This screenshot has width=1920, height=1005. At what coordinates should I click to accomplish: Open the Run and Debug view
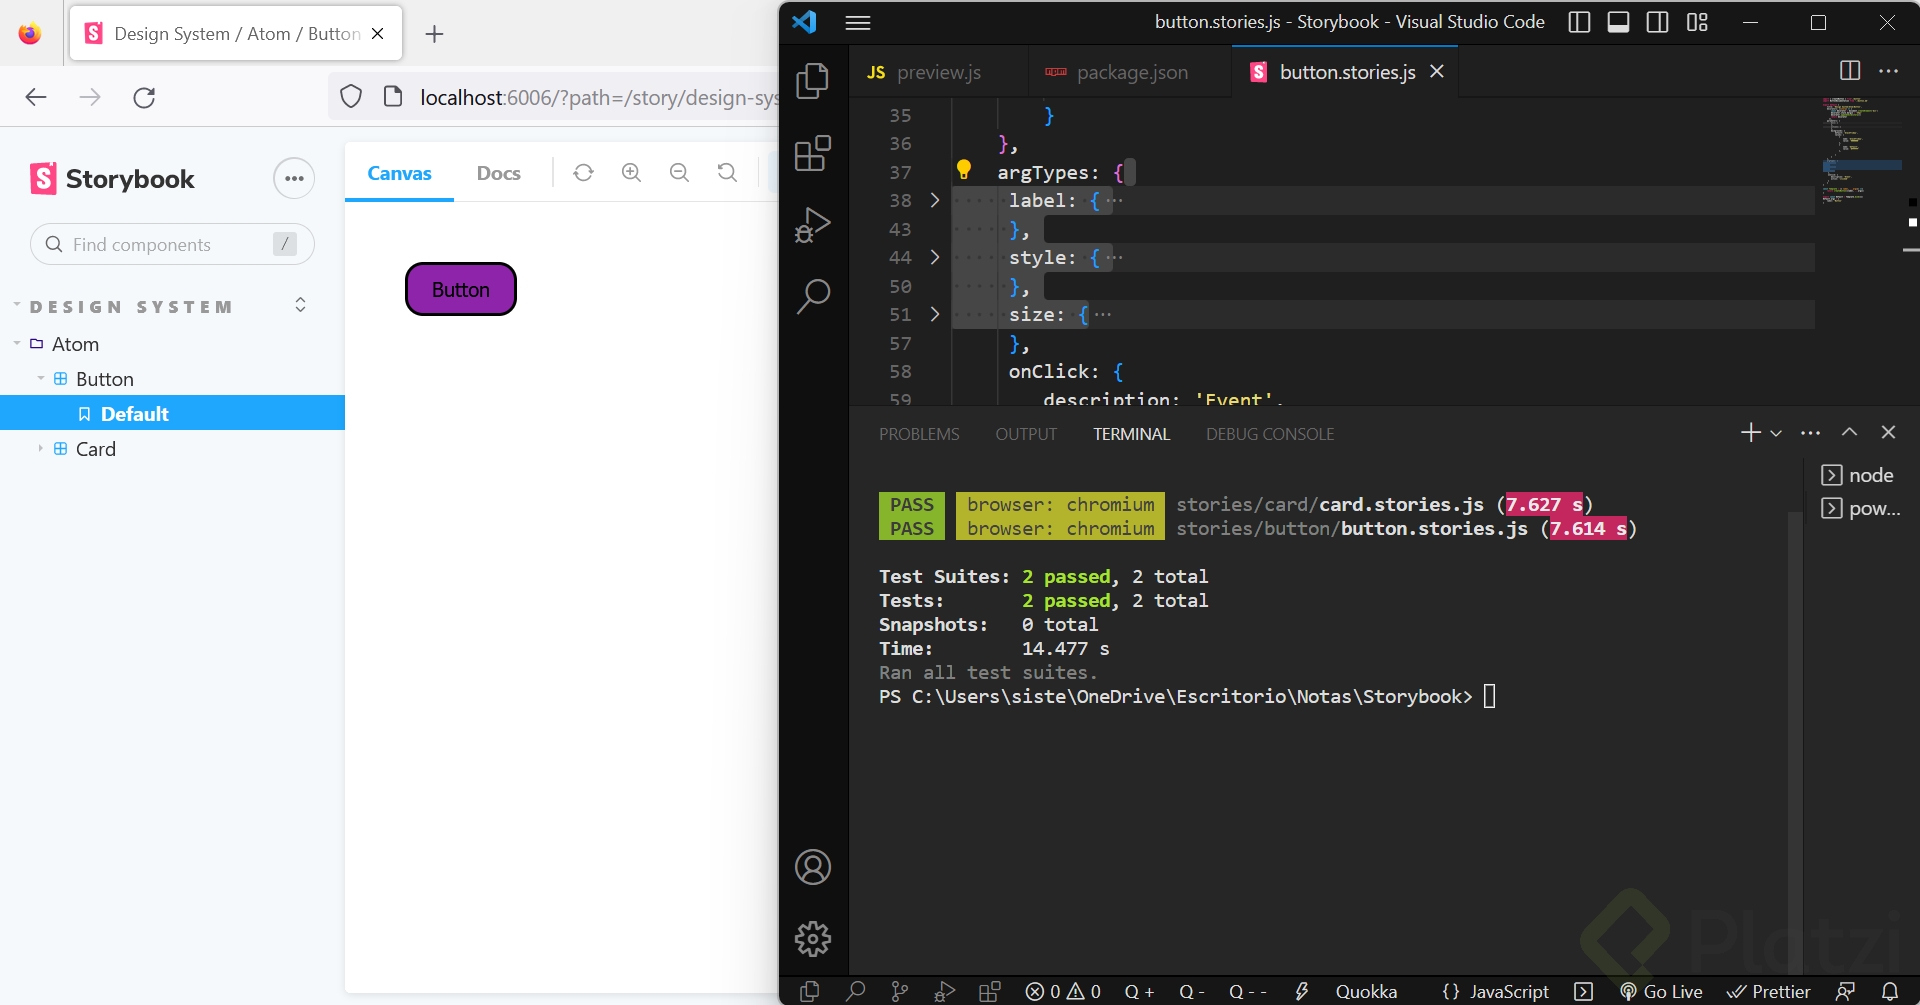[812, 225]
